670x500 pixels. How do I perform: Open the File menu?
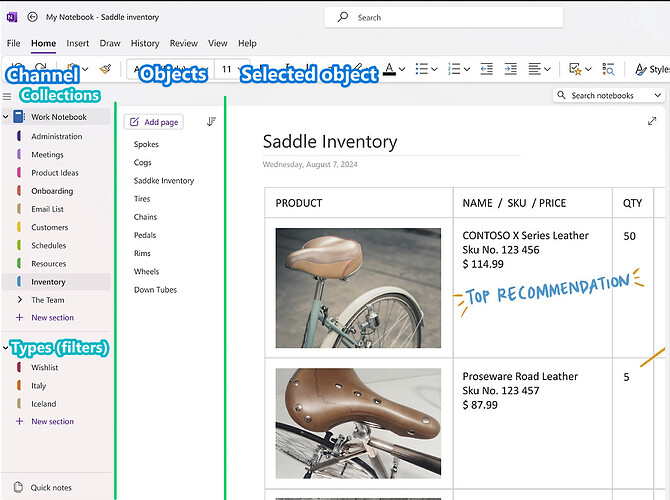coord(13,43)
